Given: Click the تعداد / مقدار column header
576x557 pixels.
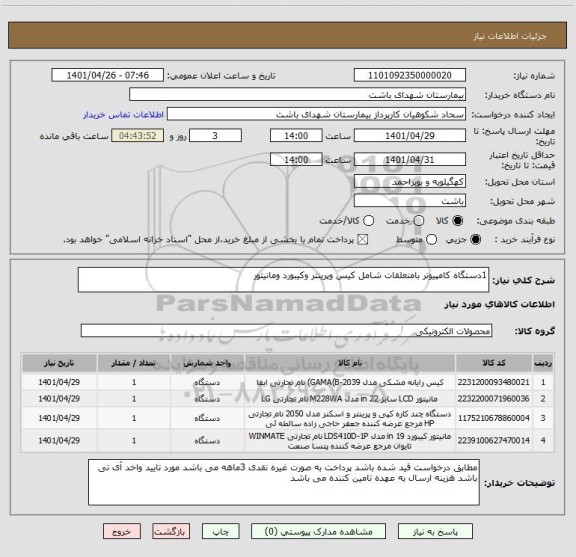Looking at the screenshot, I should coord(134,363).
